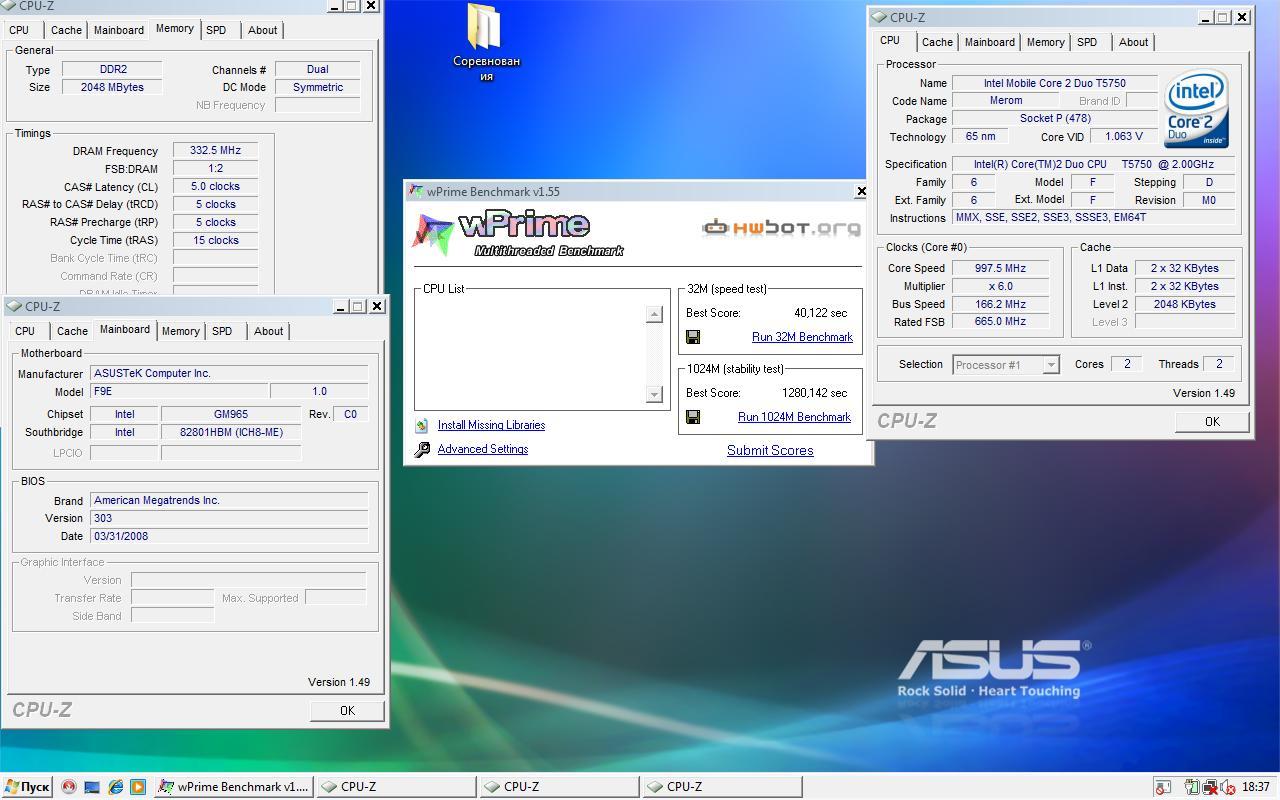Click the Manufacturer field ASUSTeK Computer Inc.
This screenshot has width=1280, height=800.
(x=229, y=373)
